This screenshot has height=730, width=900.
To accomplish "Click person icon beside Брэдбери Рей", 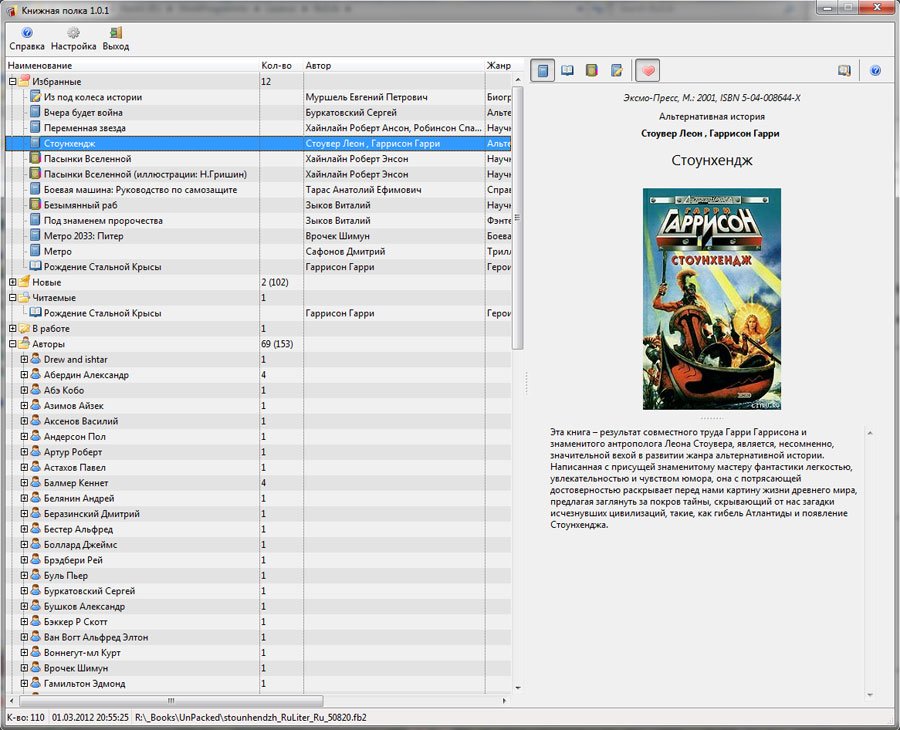I will (36, 560).
